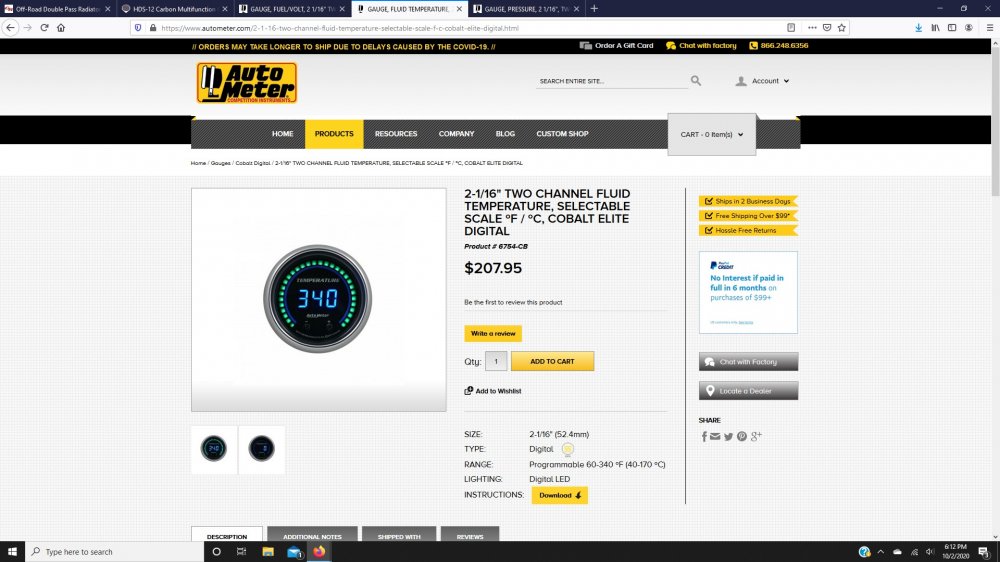Click the Twitter share icon
Screen dimensions: 1000x562
tap(728, 436)
